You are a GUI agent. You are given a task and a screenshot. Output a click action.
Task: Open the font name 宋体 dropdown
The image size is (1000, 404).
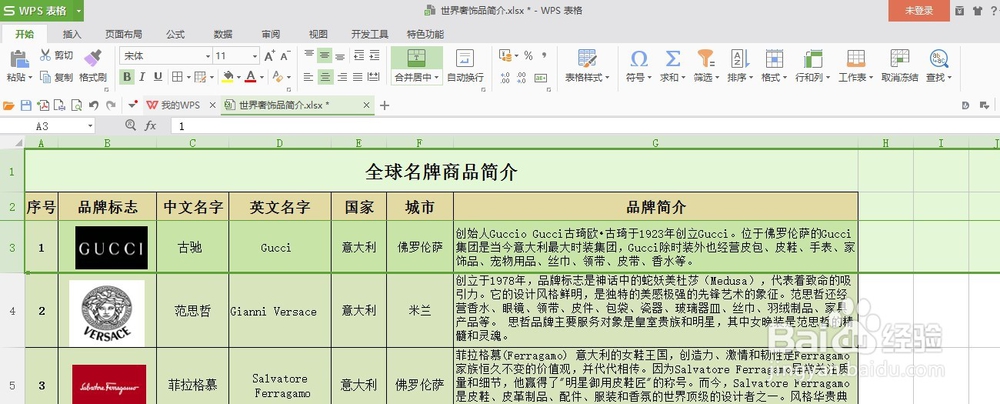(x=207, y=56)
